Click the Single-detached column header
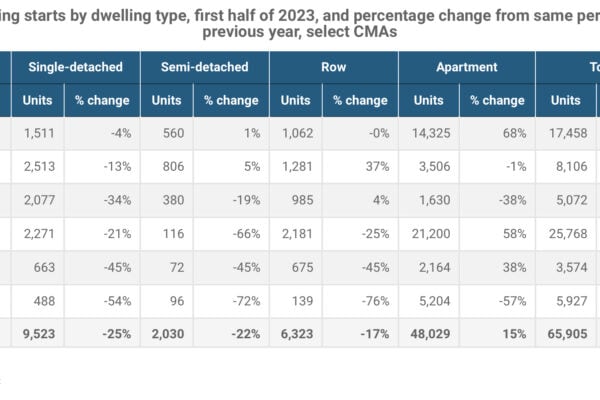The width and height of the screenshot is (600, 400). [76, 67]
